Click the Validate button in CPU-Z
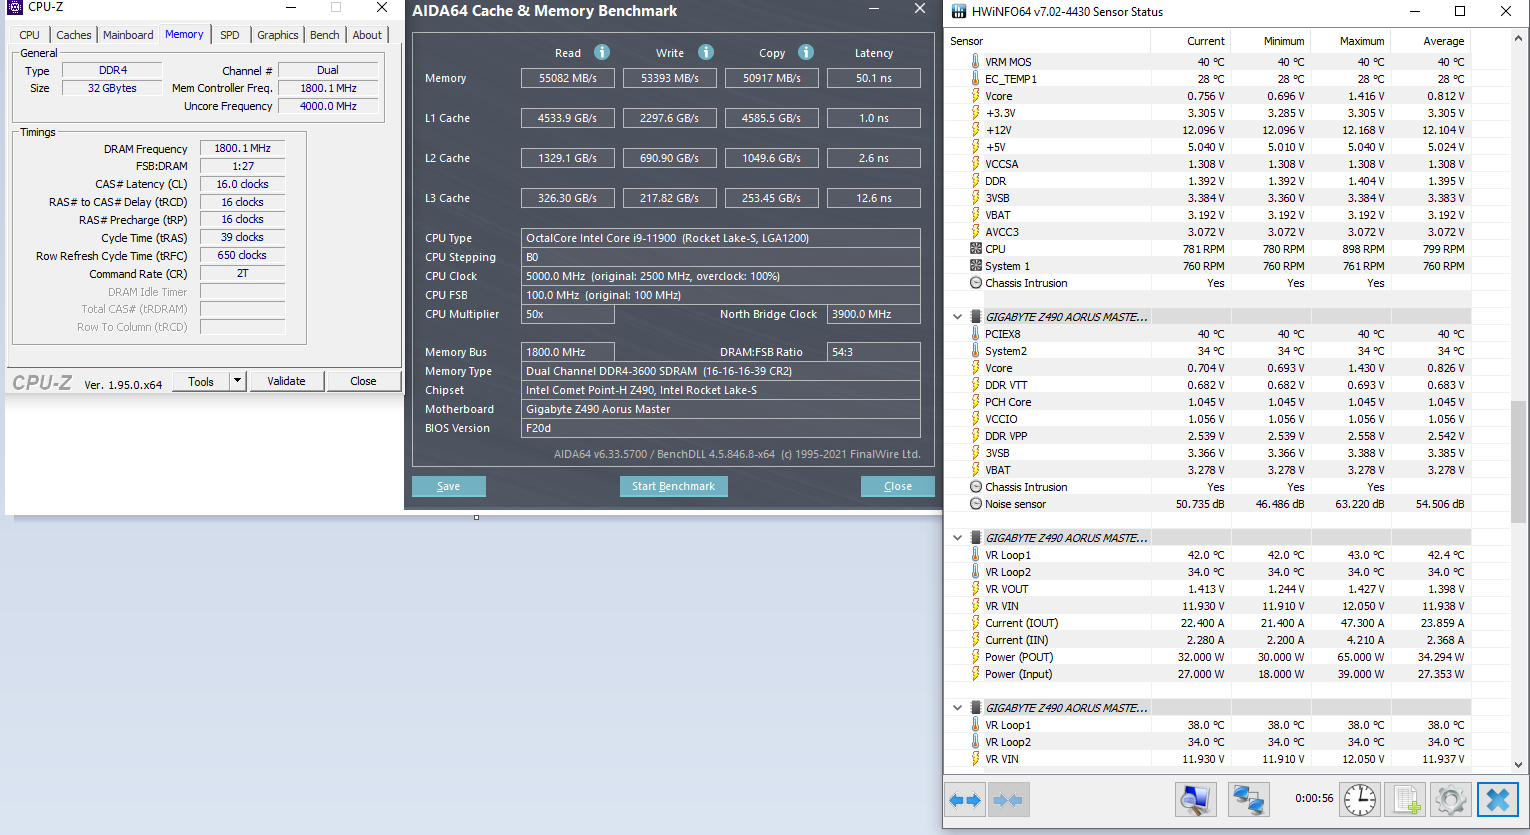Screen dimensions: 1530x835 (287, 381)
